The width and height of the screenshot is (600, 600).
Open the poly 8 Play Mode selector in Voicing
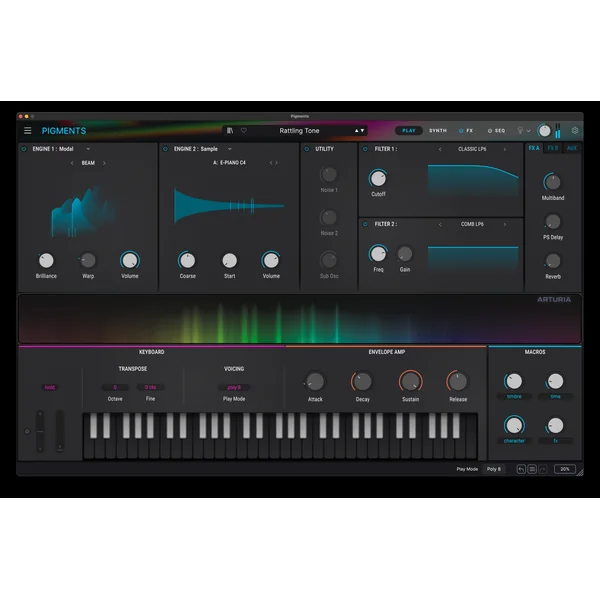234,387
